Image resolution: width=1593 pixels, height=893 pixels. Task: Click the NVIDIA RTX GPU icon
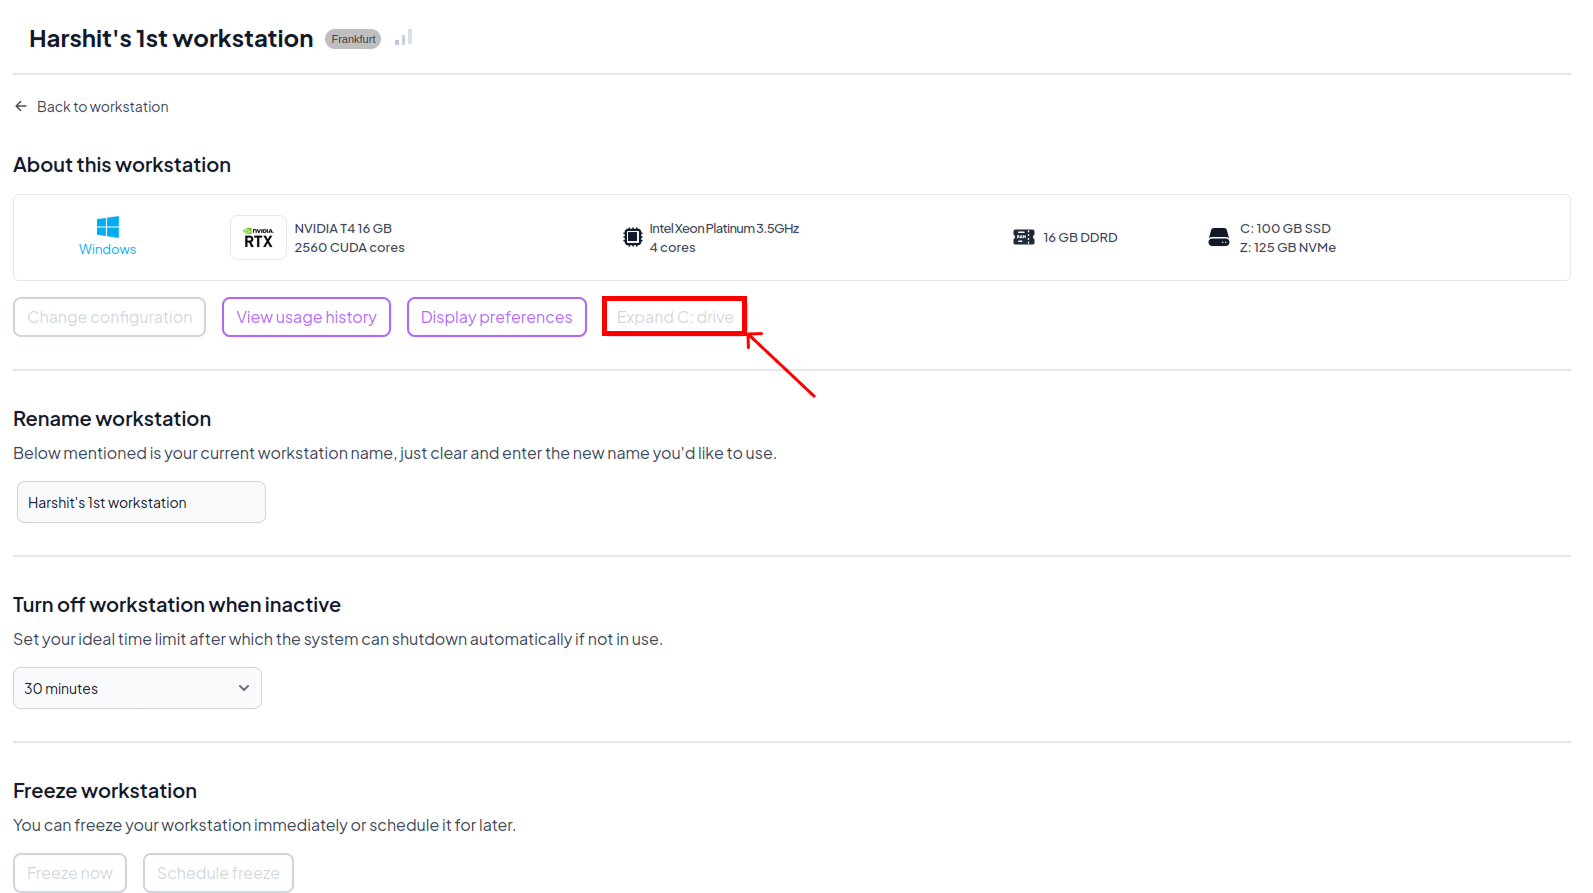pyautogui.click(x=258, y=238)
